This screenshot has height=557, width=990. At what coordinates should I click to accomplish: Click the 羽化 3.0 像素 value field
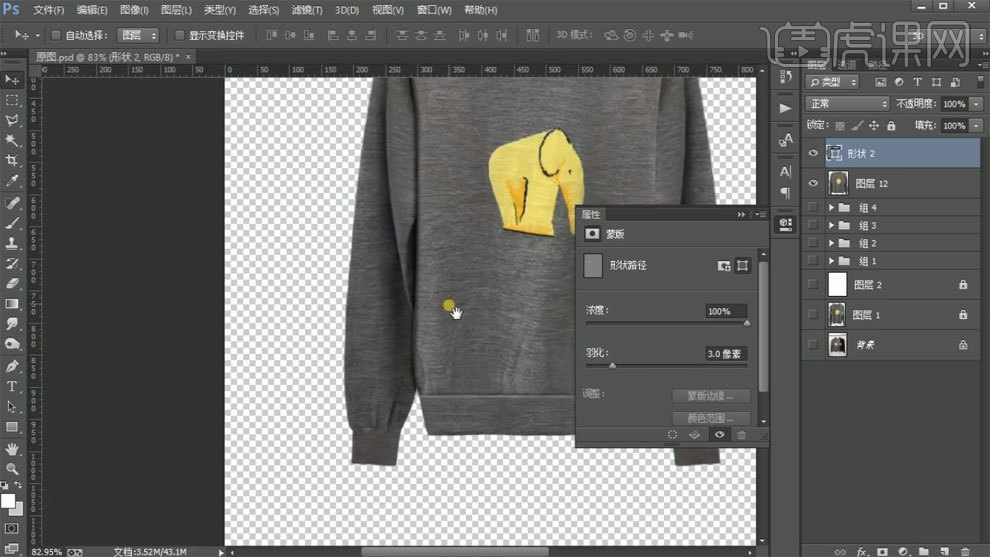coord(726,354)
